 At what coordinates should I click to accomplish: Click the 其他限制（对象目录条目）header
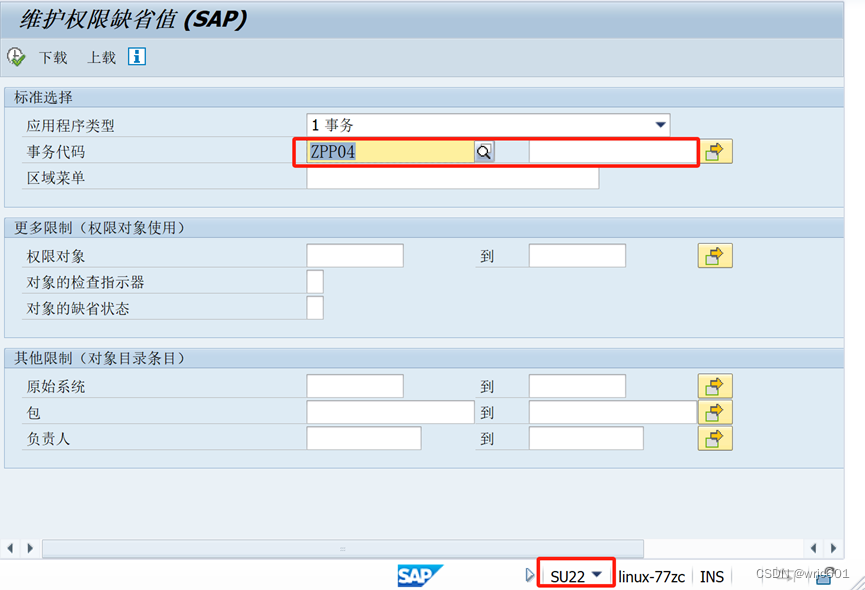tap(424, 358)
